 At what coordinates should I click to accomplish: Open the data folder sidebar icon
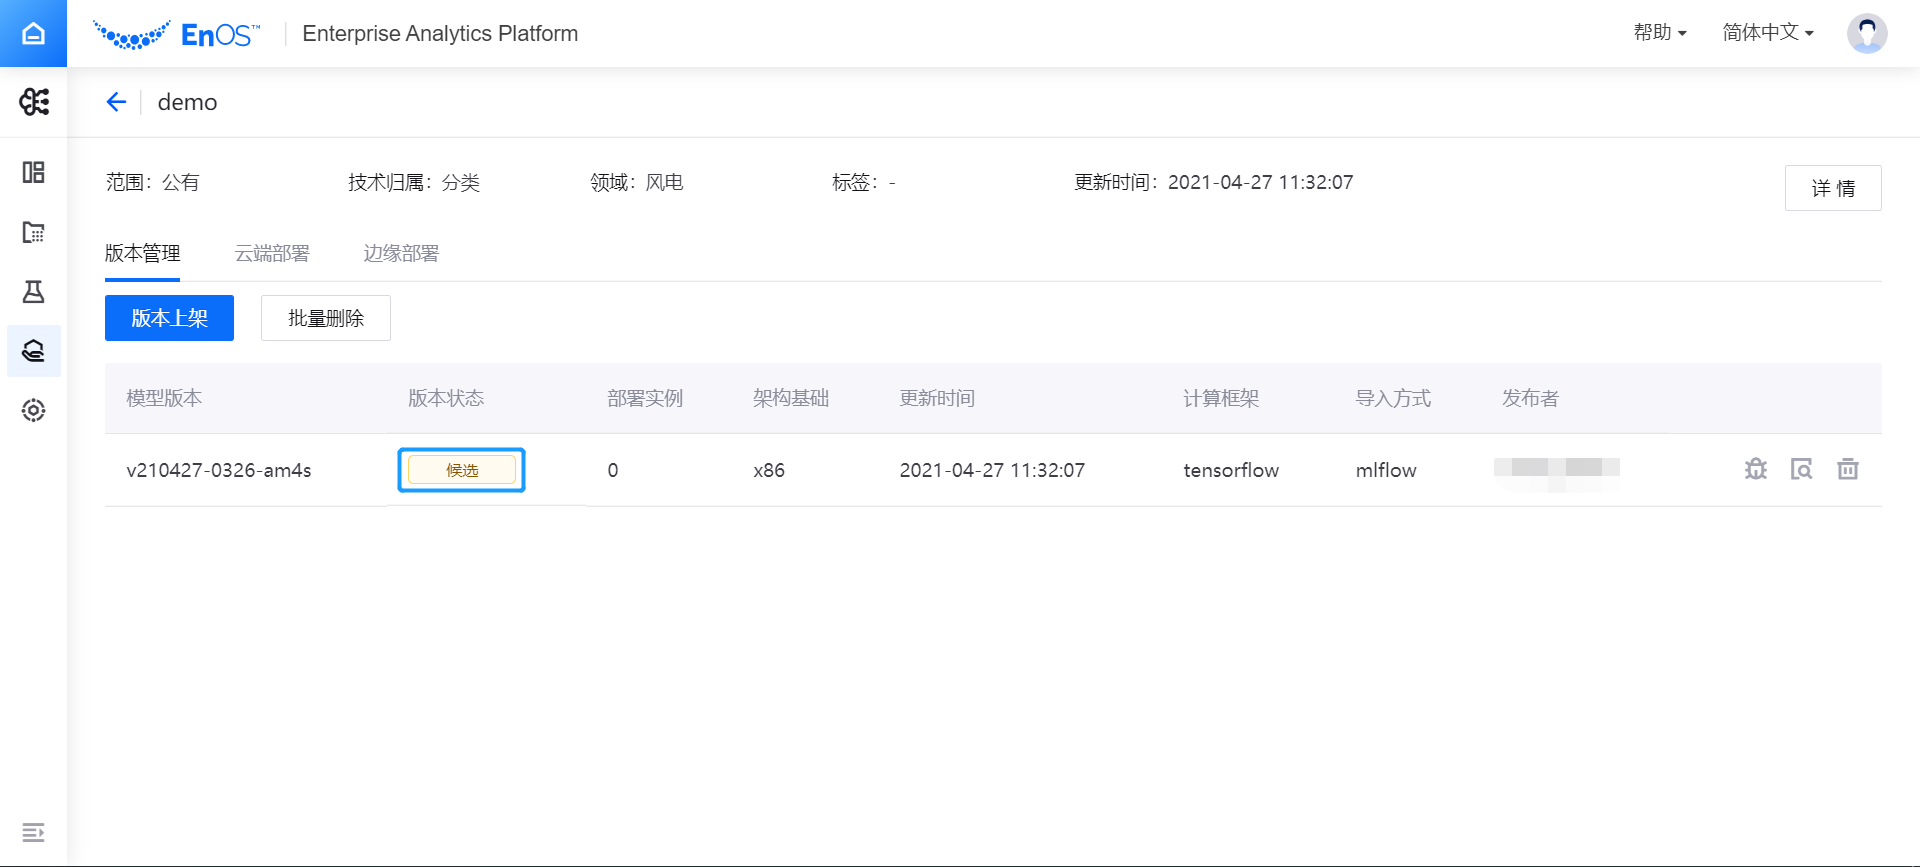point(33,232)
